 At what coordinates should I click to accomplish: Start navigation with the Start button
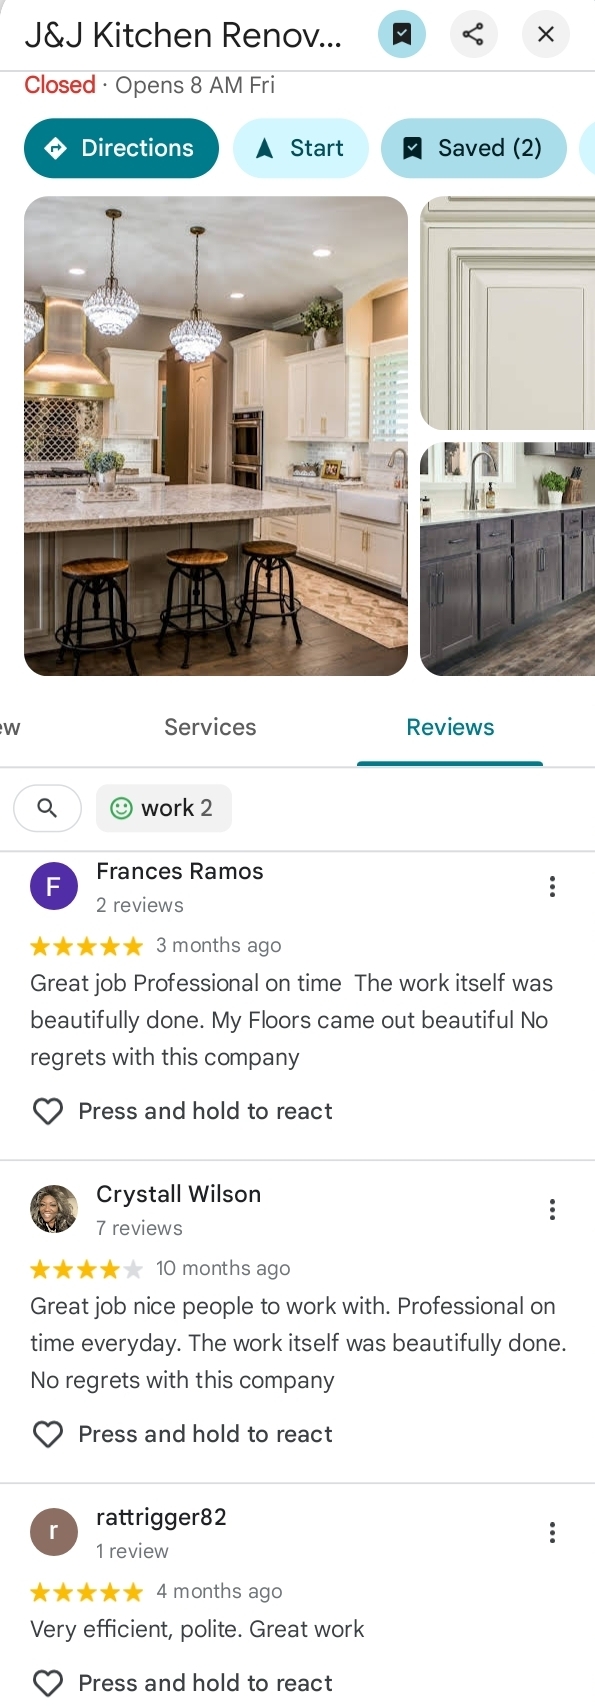click(301, 148)
